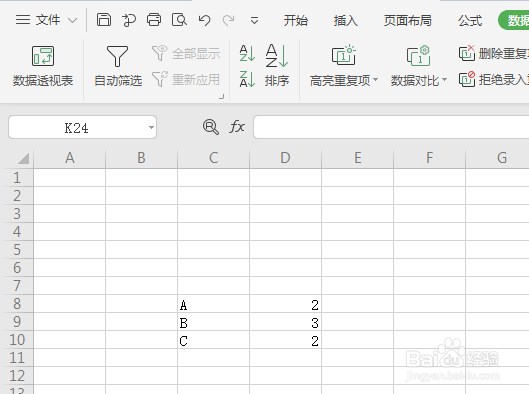This screenshot has width=529, height=394.
Task: Select column D header
Action: tap(285, 158)
